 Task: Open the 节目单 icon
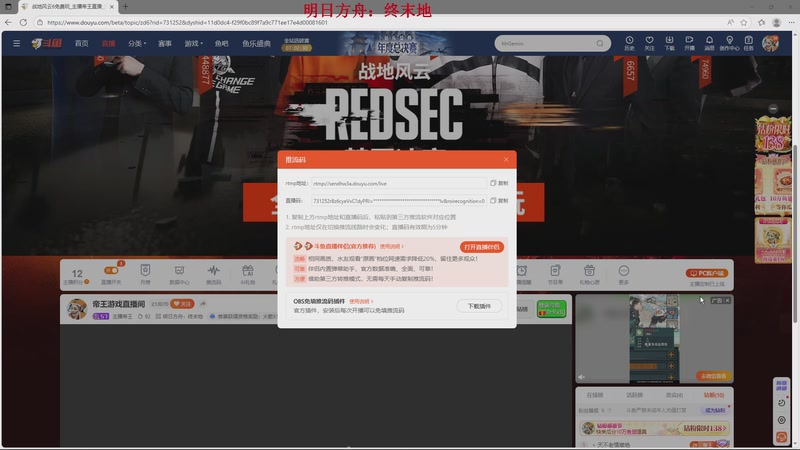555,274
